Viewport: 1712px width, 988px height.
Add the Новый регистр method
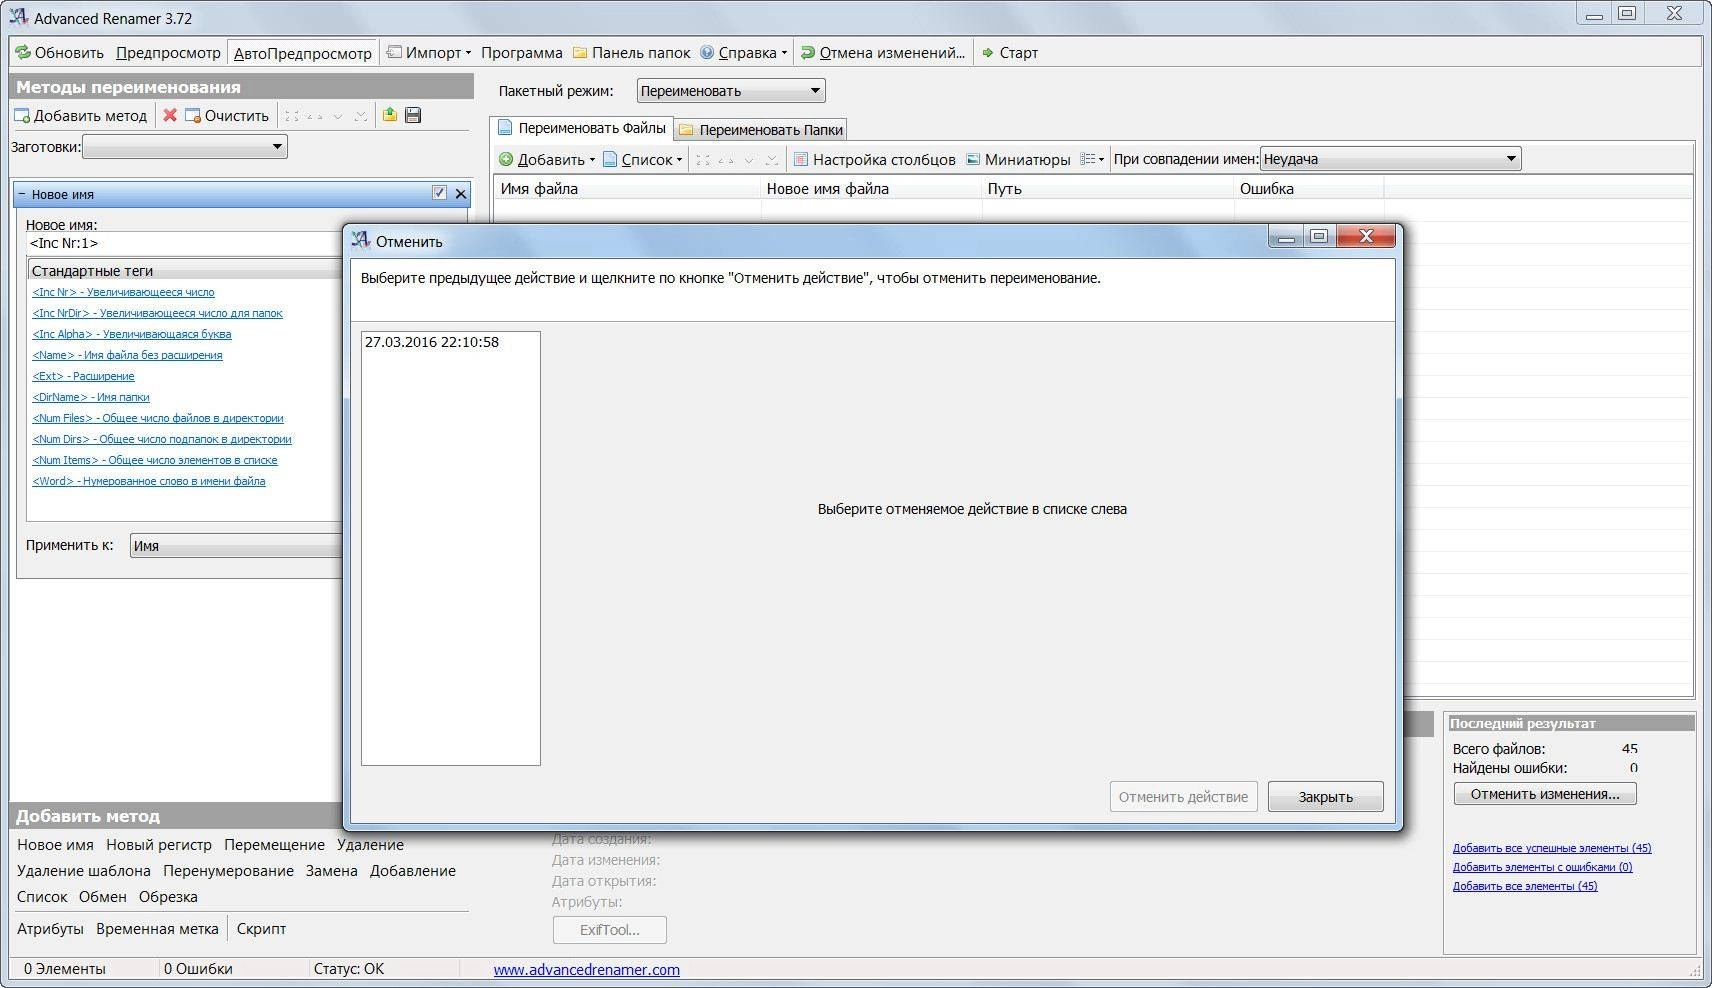point(159,845)
